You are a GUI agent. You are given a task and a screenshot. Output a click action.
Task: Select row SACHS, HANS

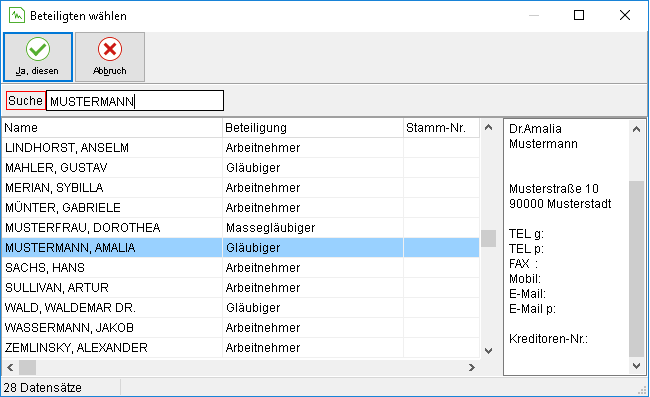coord(240,267)
